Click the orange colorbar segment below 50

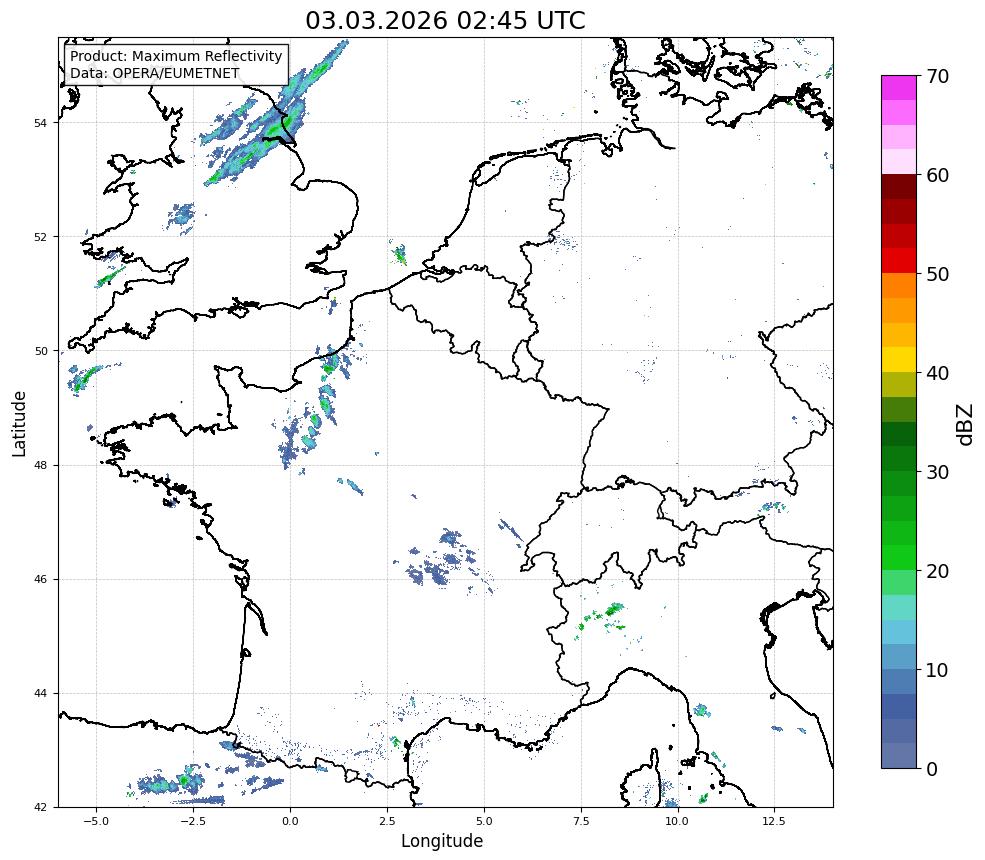coord(899,285)
